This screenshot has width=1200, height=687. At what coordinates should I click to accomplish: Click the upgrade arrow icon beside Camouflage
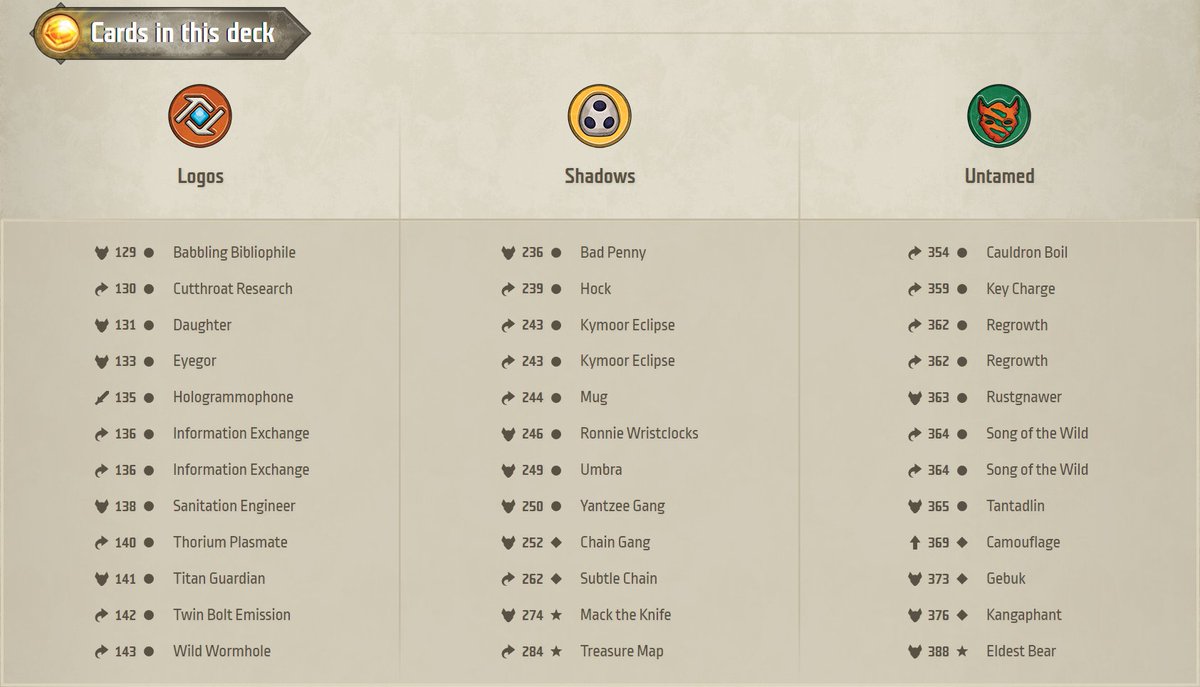(914, 543)
